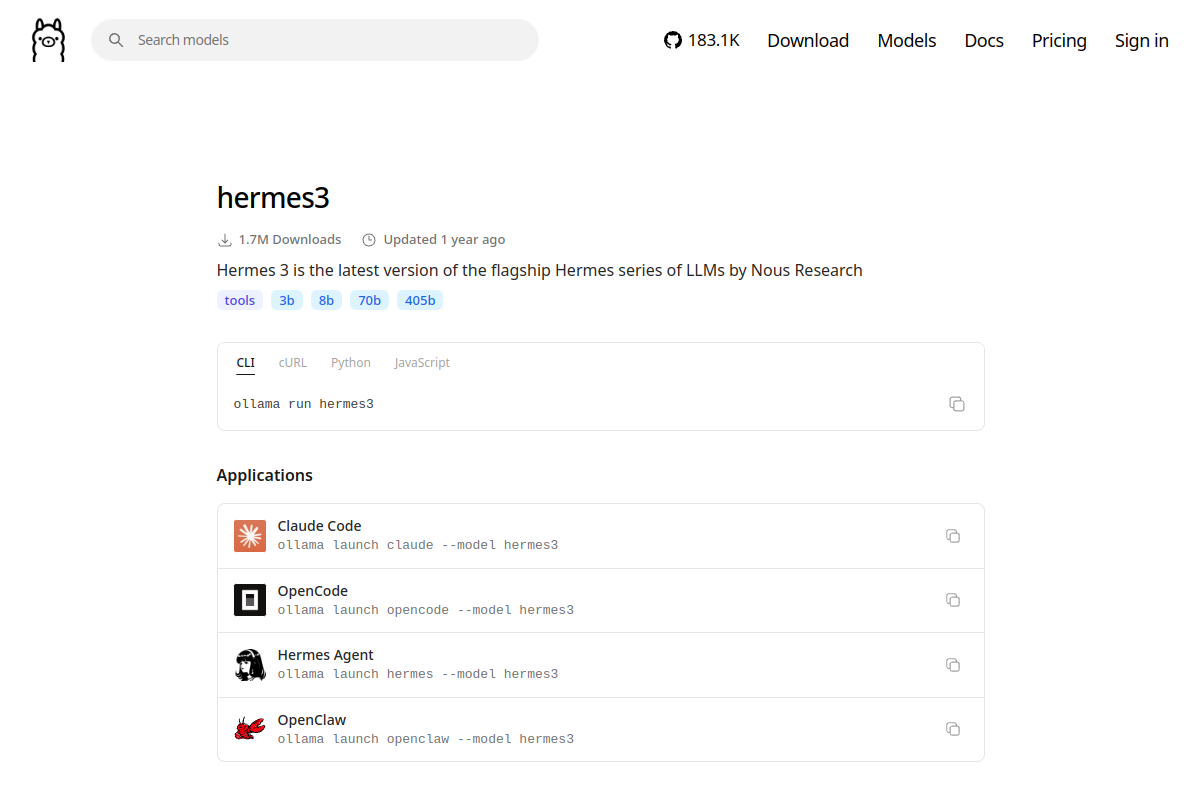Click the downloads arrow icon
Screen dimensions: 1200x800
(225, 240)
